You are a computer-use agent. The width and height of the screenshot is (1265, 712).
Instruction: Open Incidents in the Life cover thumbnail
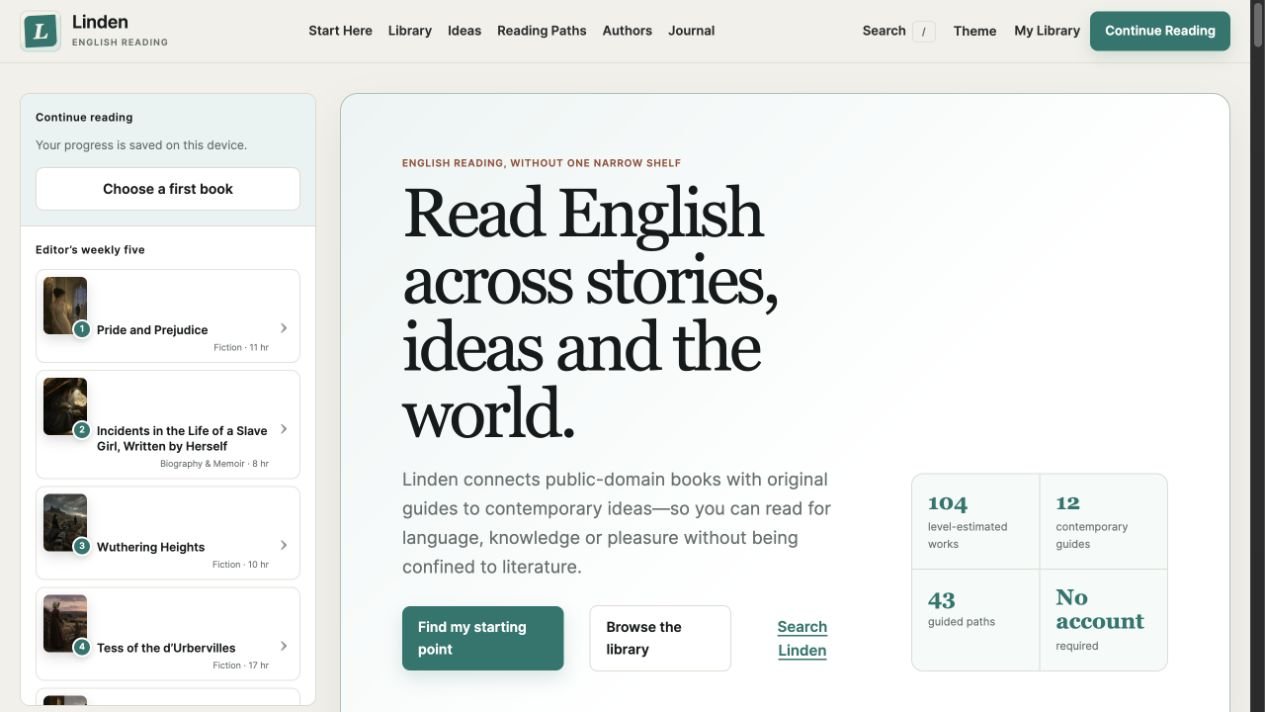pyautogui.click(x=65, y=406)
